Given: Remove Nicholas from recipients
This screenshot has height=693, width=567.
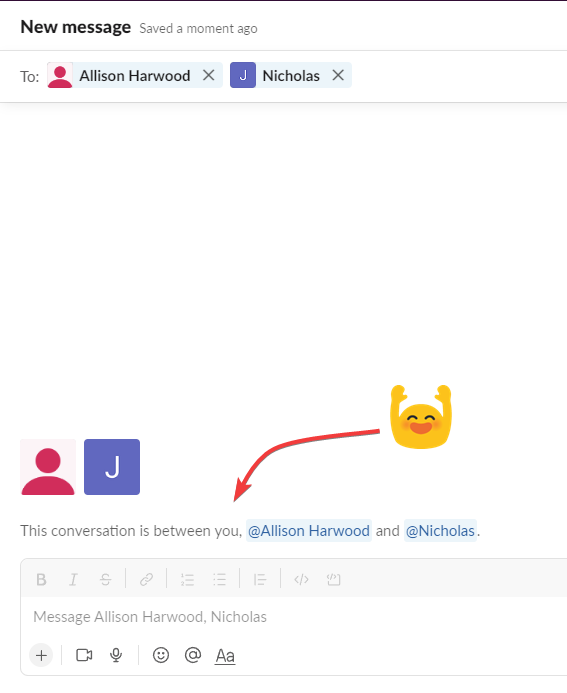Looking at the screenshot, I should pyautogui.click(x=338, y=75).
